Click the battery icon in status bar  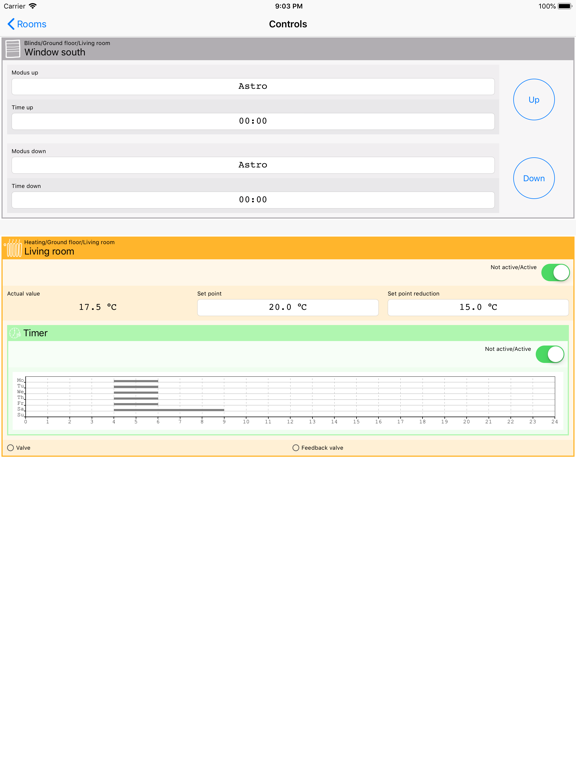[x=565, y=6]
